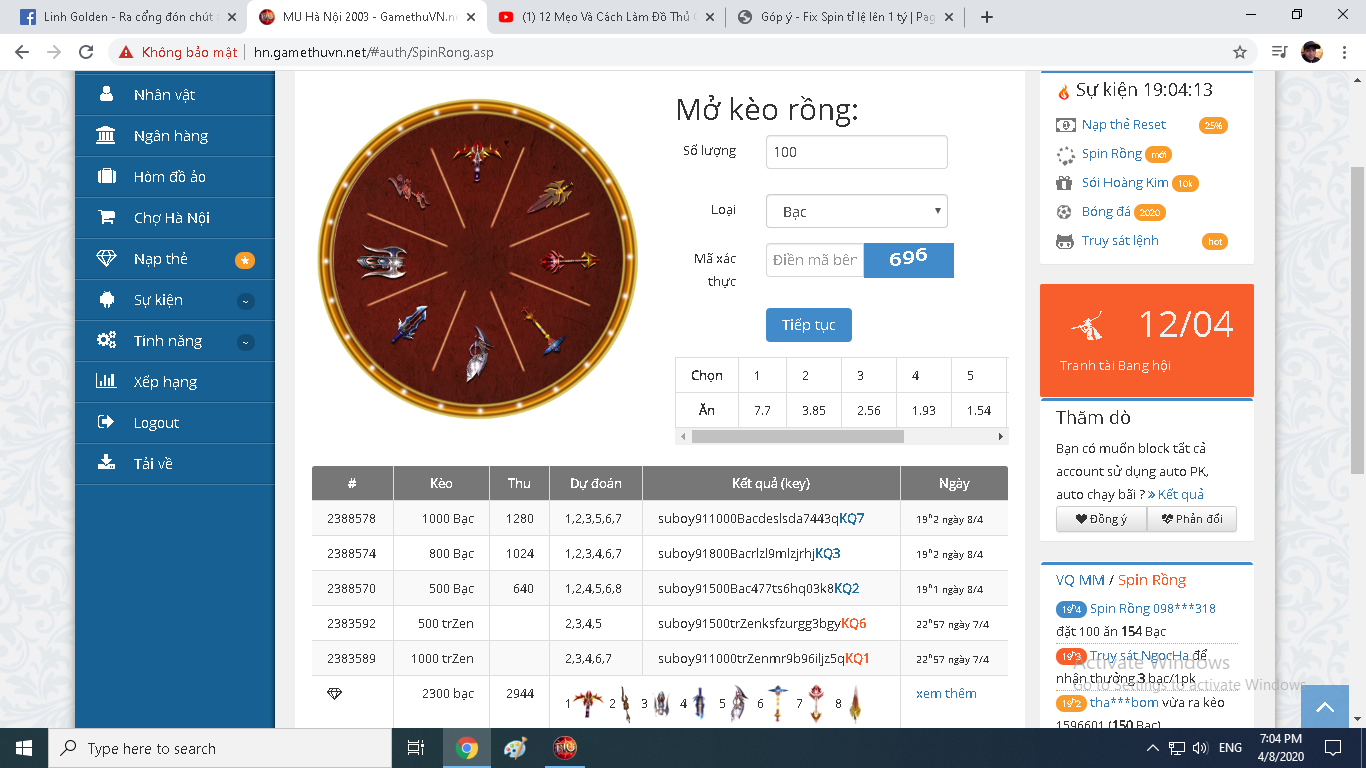Bookmark this page with the star icon

click(x=1240, y=52)
